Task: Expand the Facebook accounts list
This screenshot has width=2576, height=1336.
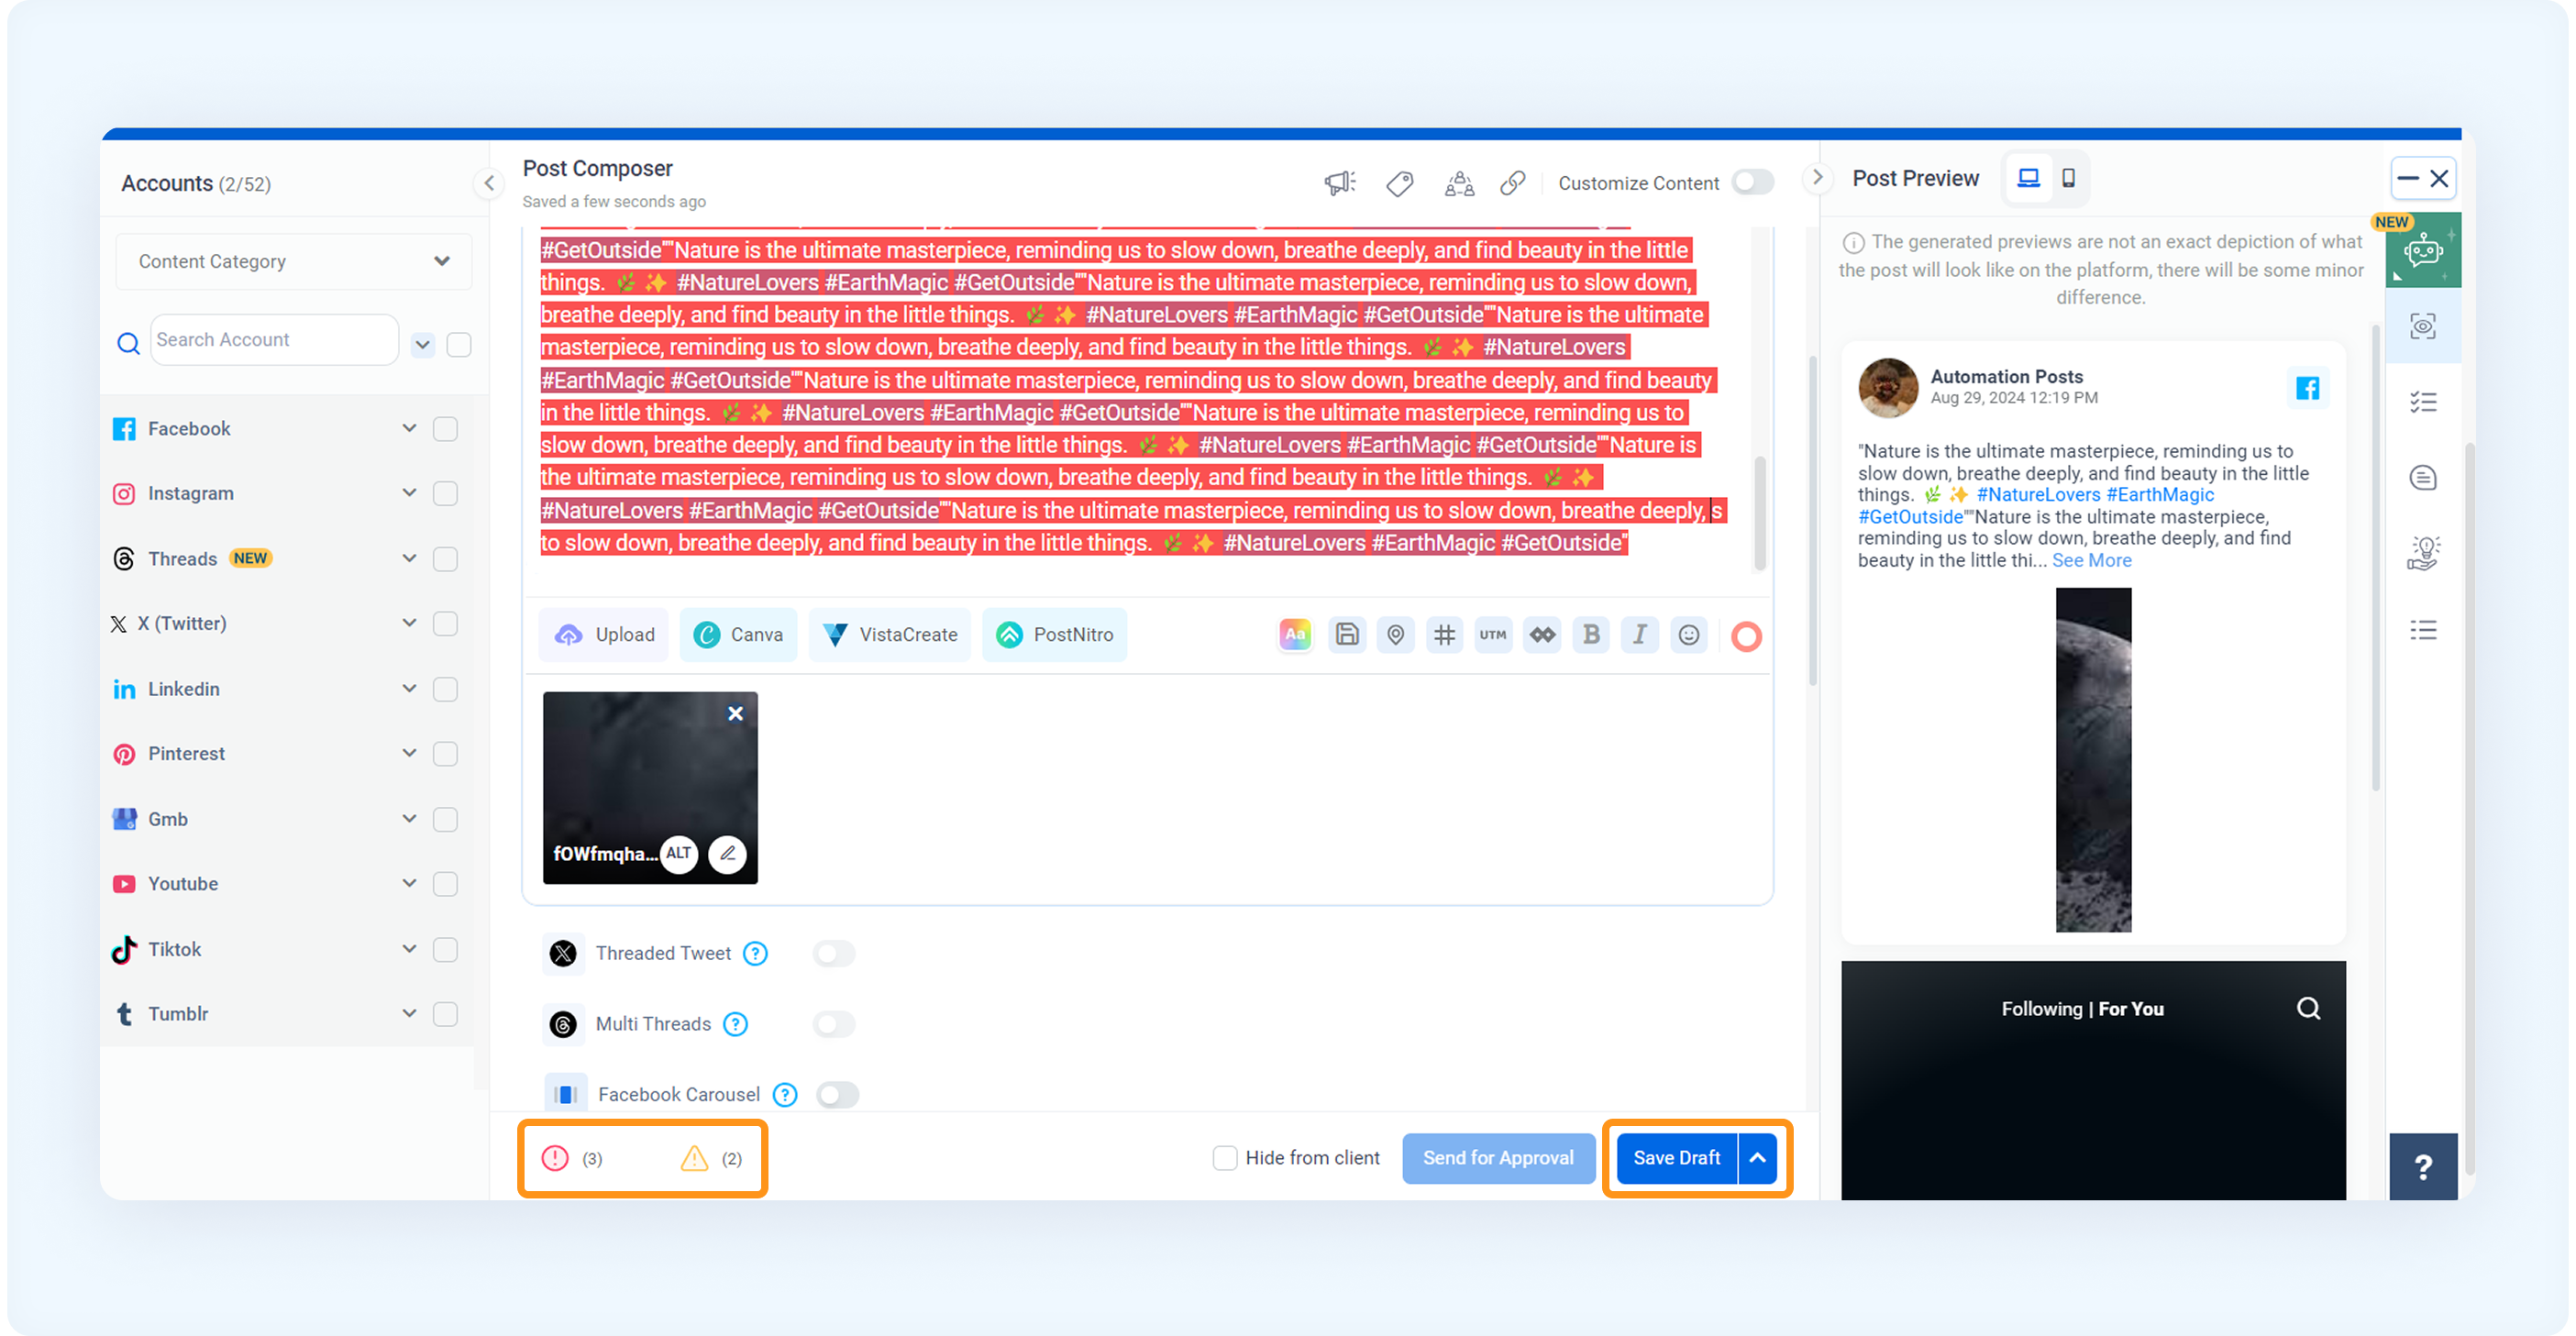Action: click(409, 429)
